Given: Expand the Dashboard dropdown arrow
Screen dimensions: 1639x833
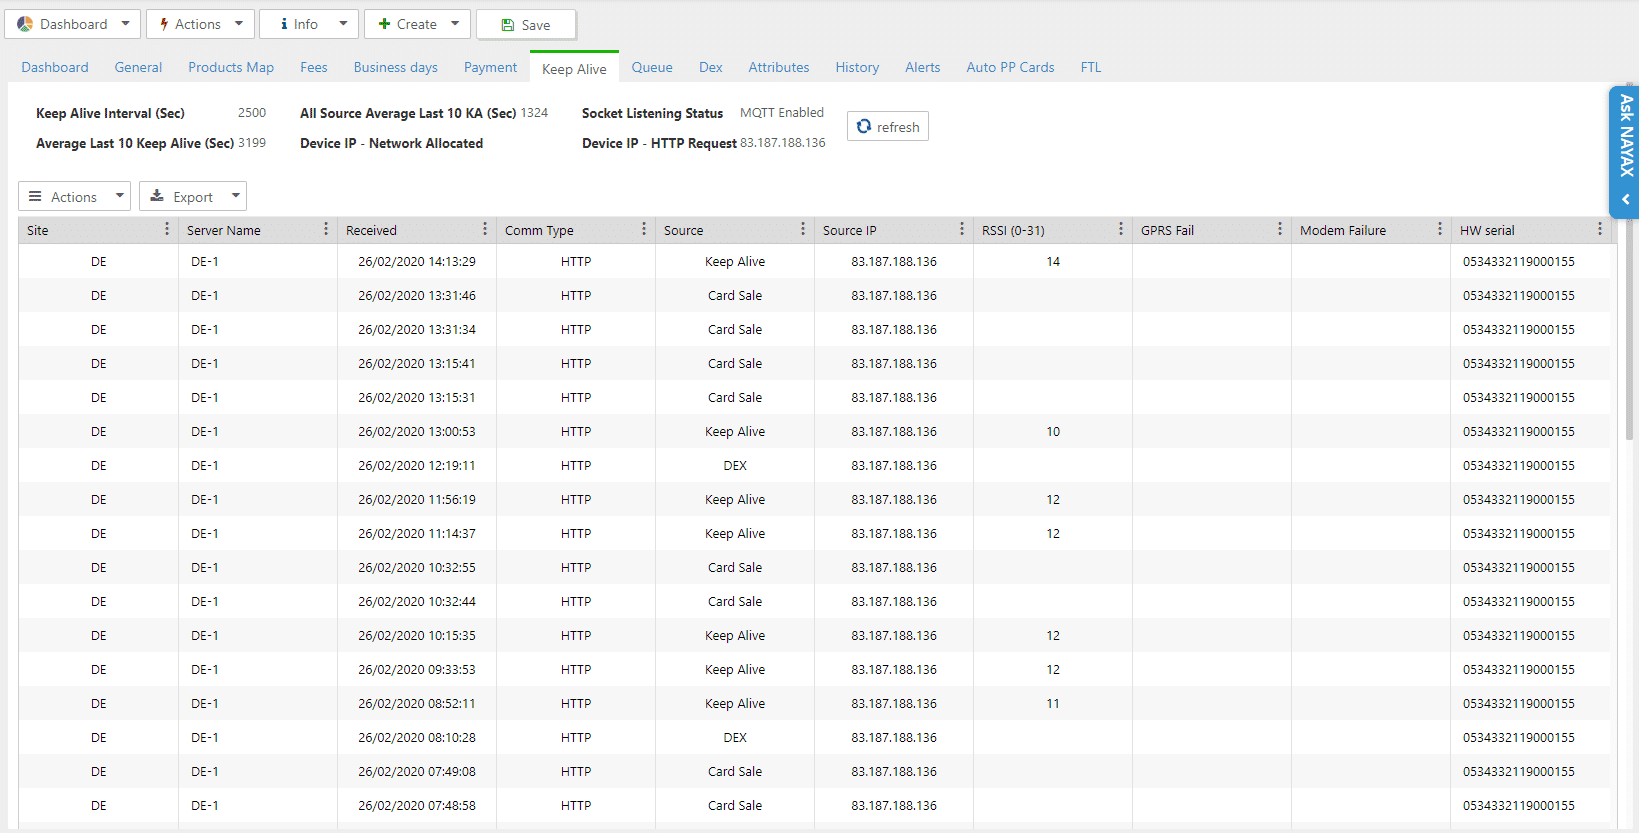Looking at the screenshot, I should (x=125, y=24).
